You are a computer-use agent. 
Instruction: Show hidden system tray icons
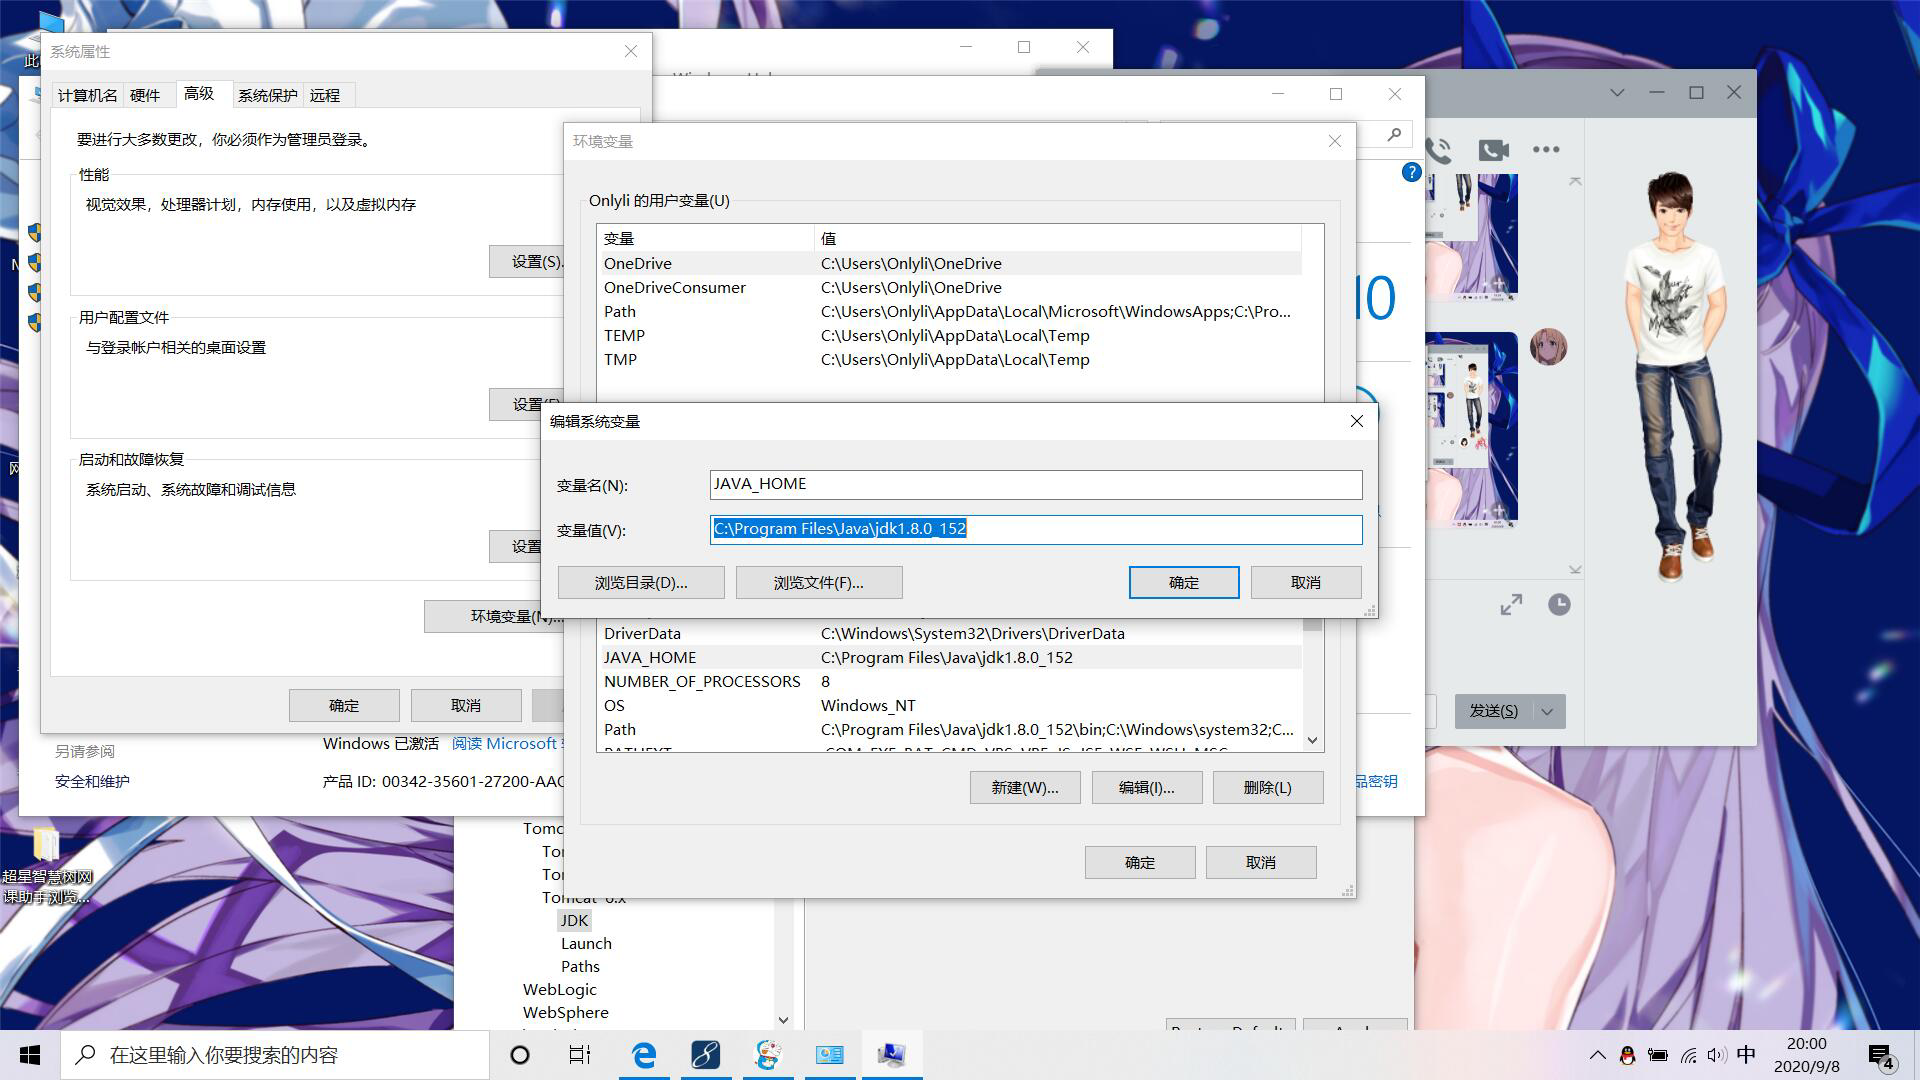click(1597, 1055)
